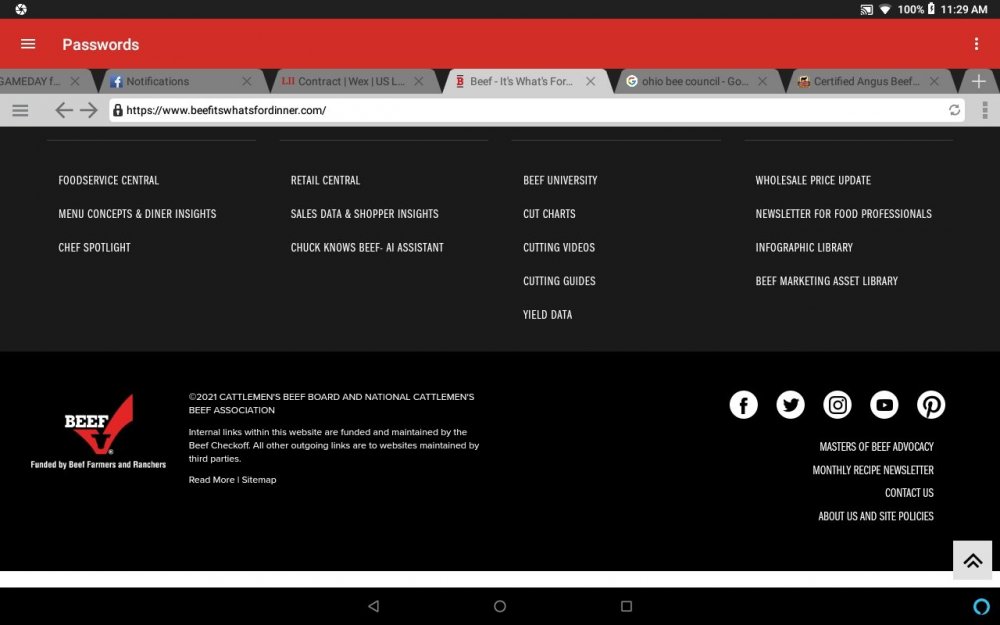This screenshot has width=1000, height=625.
Task: Open the YouTube social icon in footer
Action: point(884,405)
